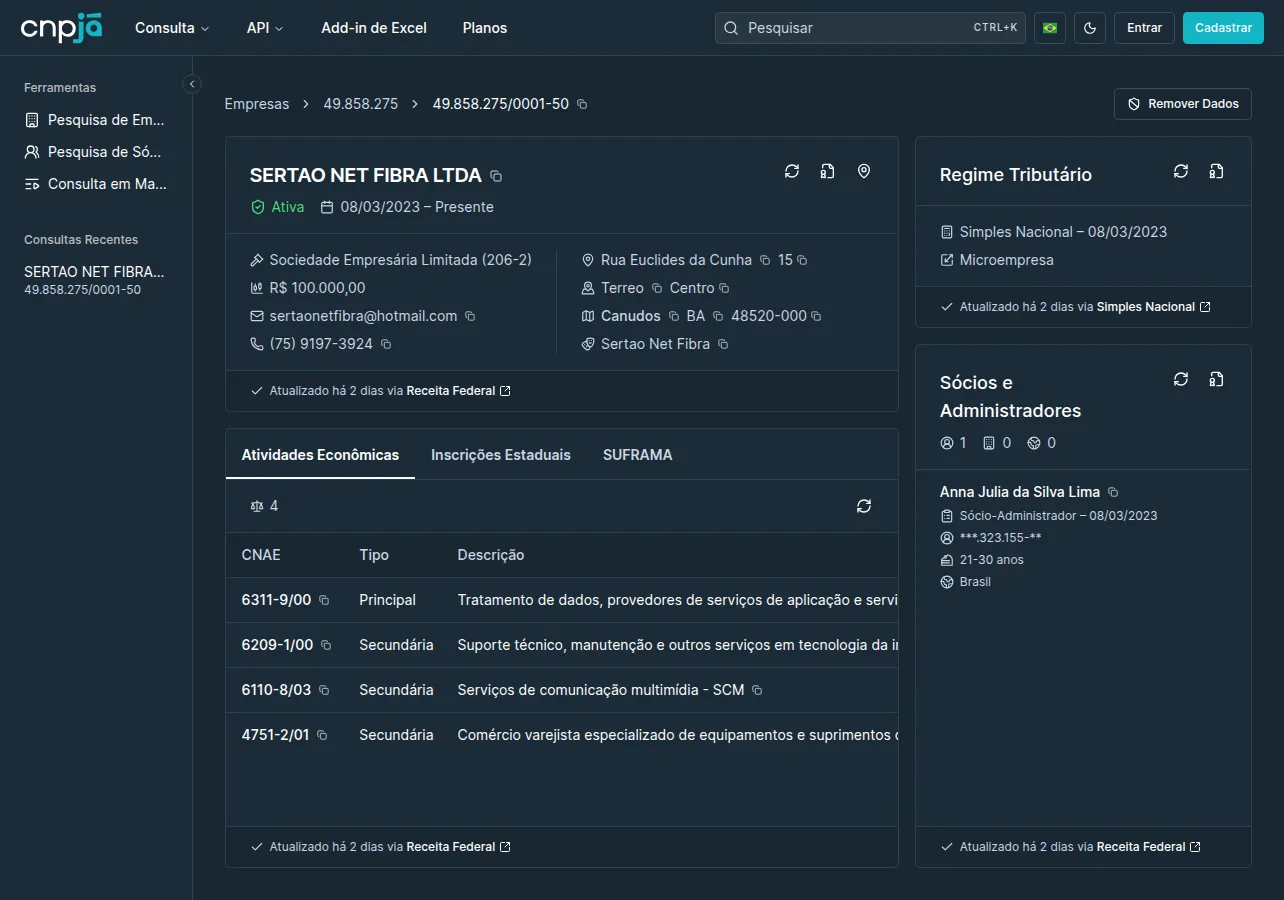Copy the CNPJ 49.858.275/0001-50 in breadcrumb
1284x900 pixels.
pos(582,104)
